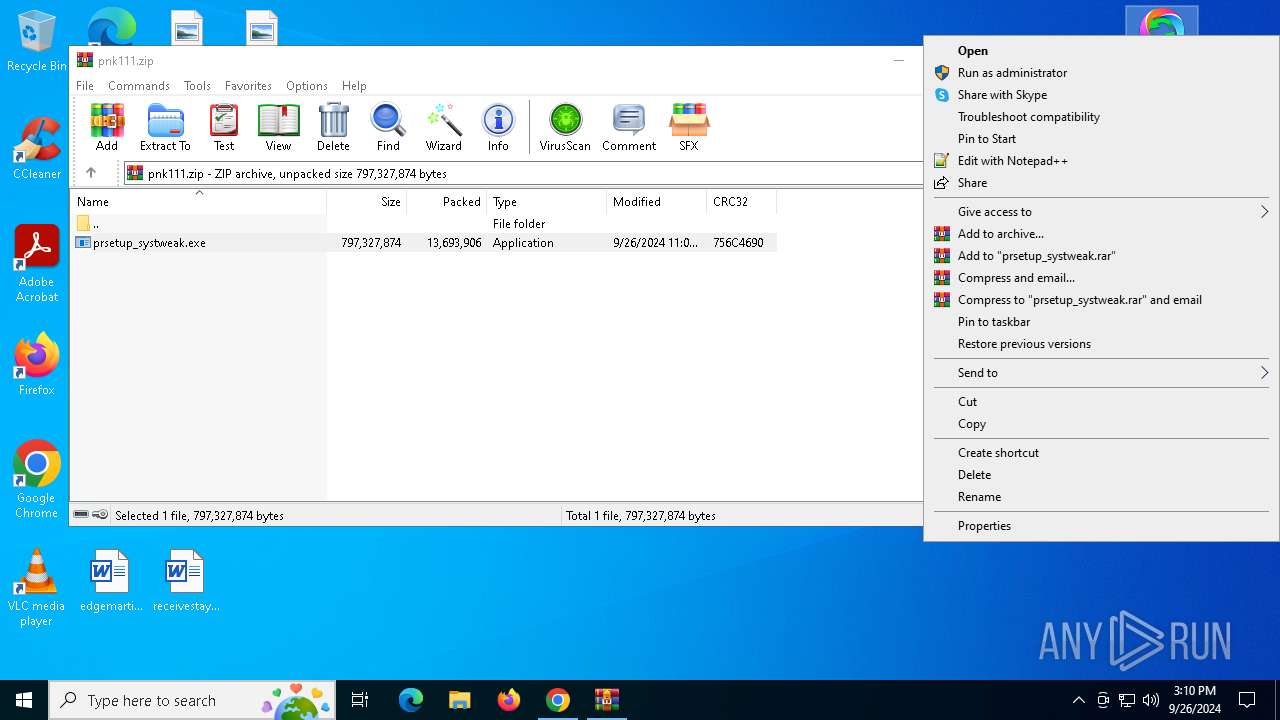Open the volume control in system tray
The width and height of the screenshot is (1280, 720).
[1151, 700]
